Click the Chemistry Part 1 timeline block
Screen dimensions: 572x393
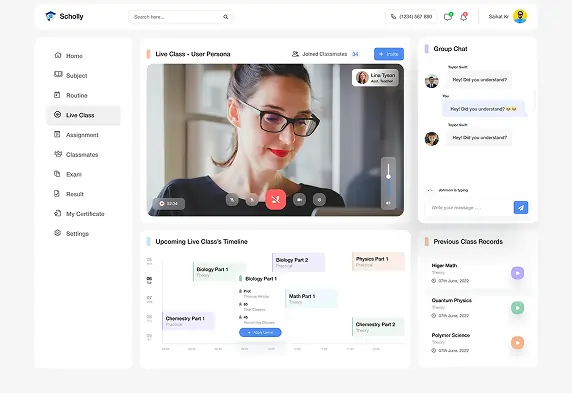188,321
